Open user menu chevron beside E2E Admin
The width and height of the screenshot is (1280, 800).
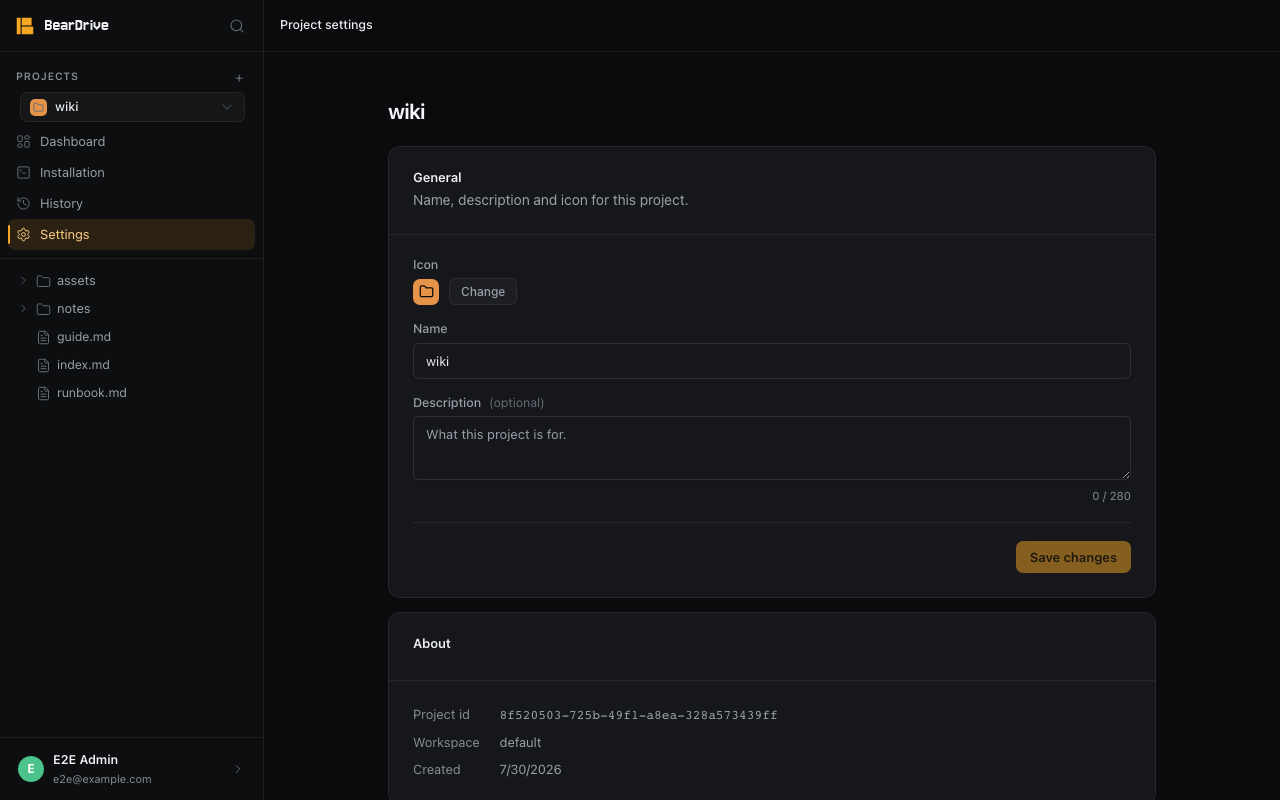[x=238, y=769]
